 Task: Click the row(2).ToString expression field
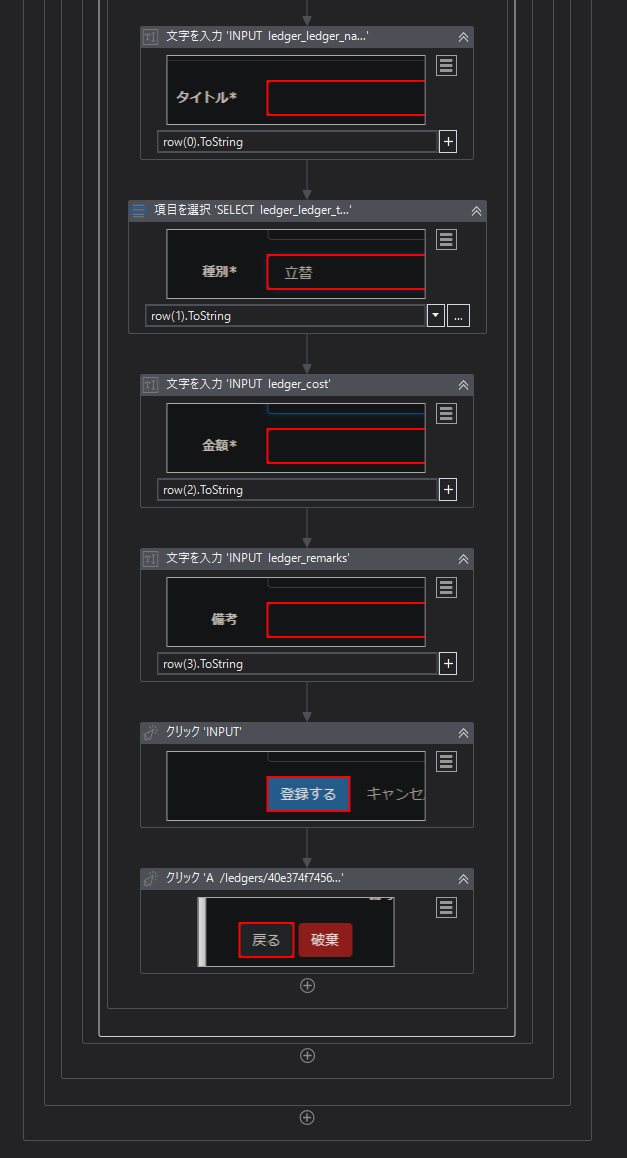tap(297, 490)
